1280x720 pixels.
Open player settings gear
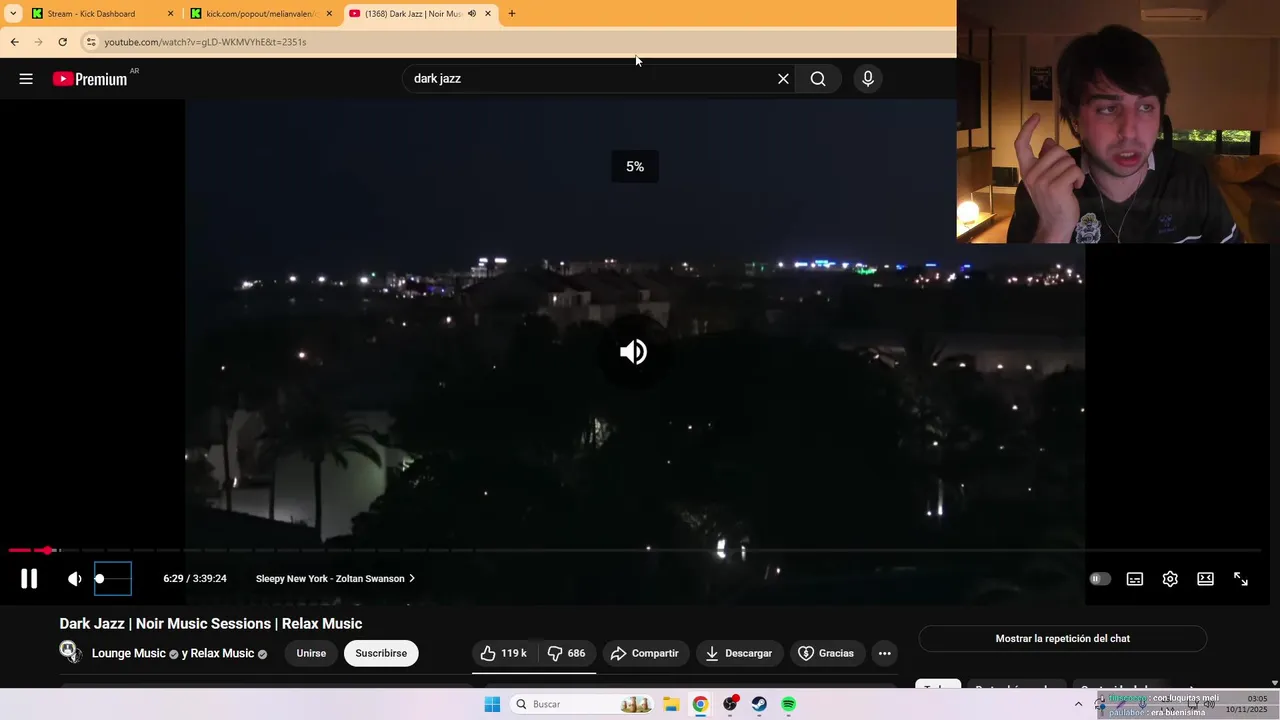[1170, 578]
